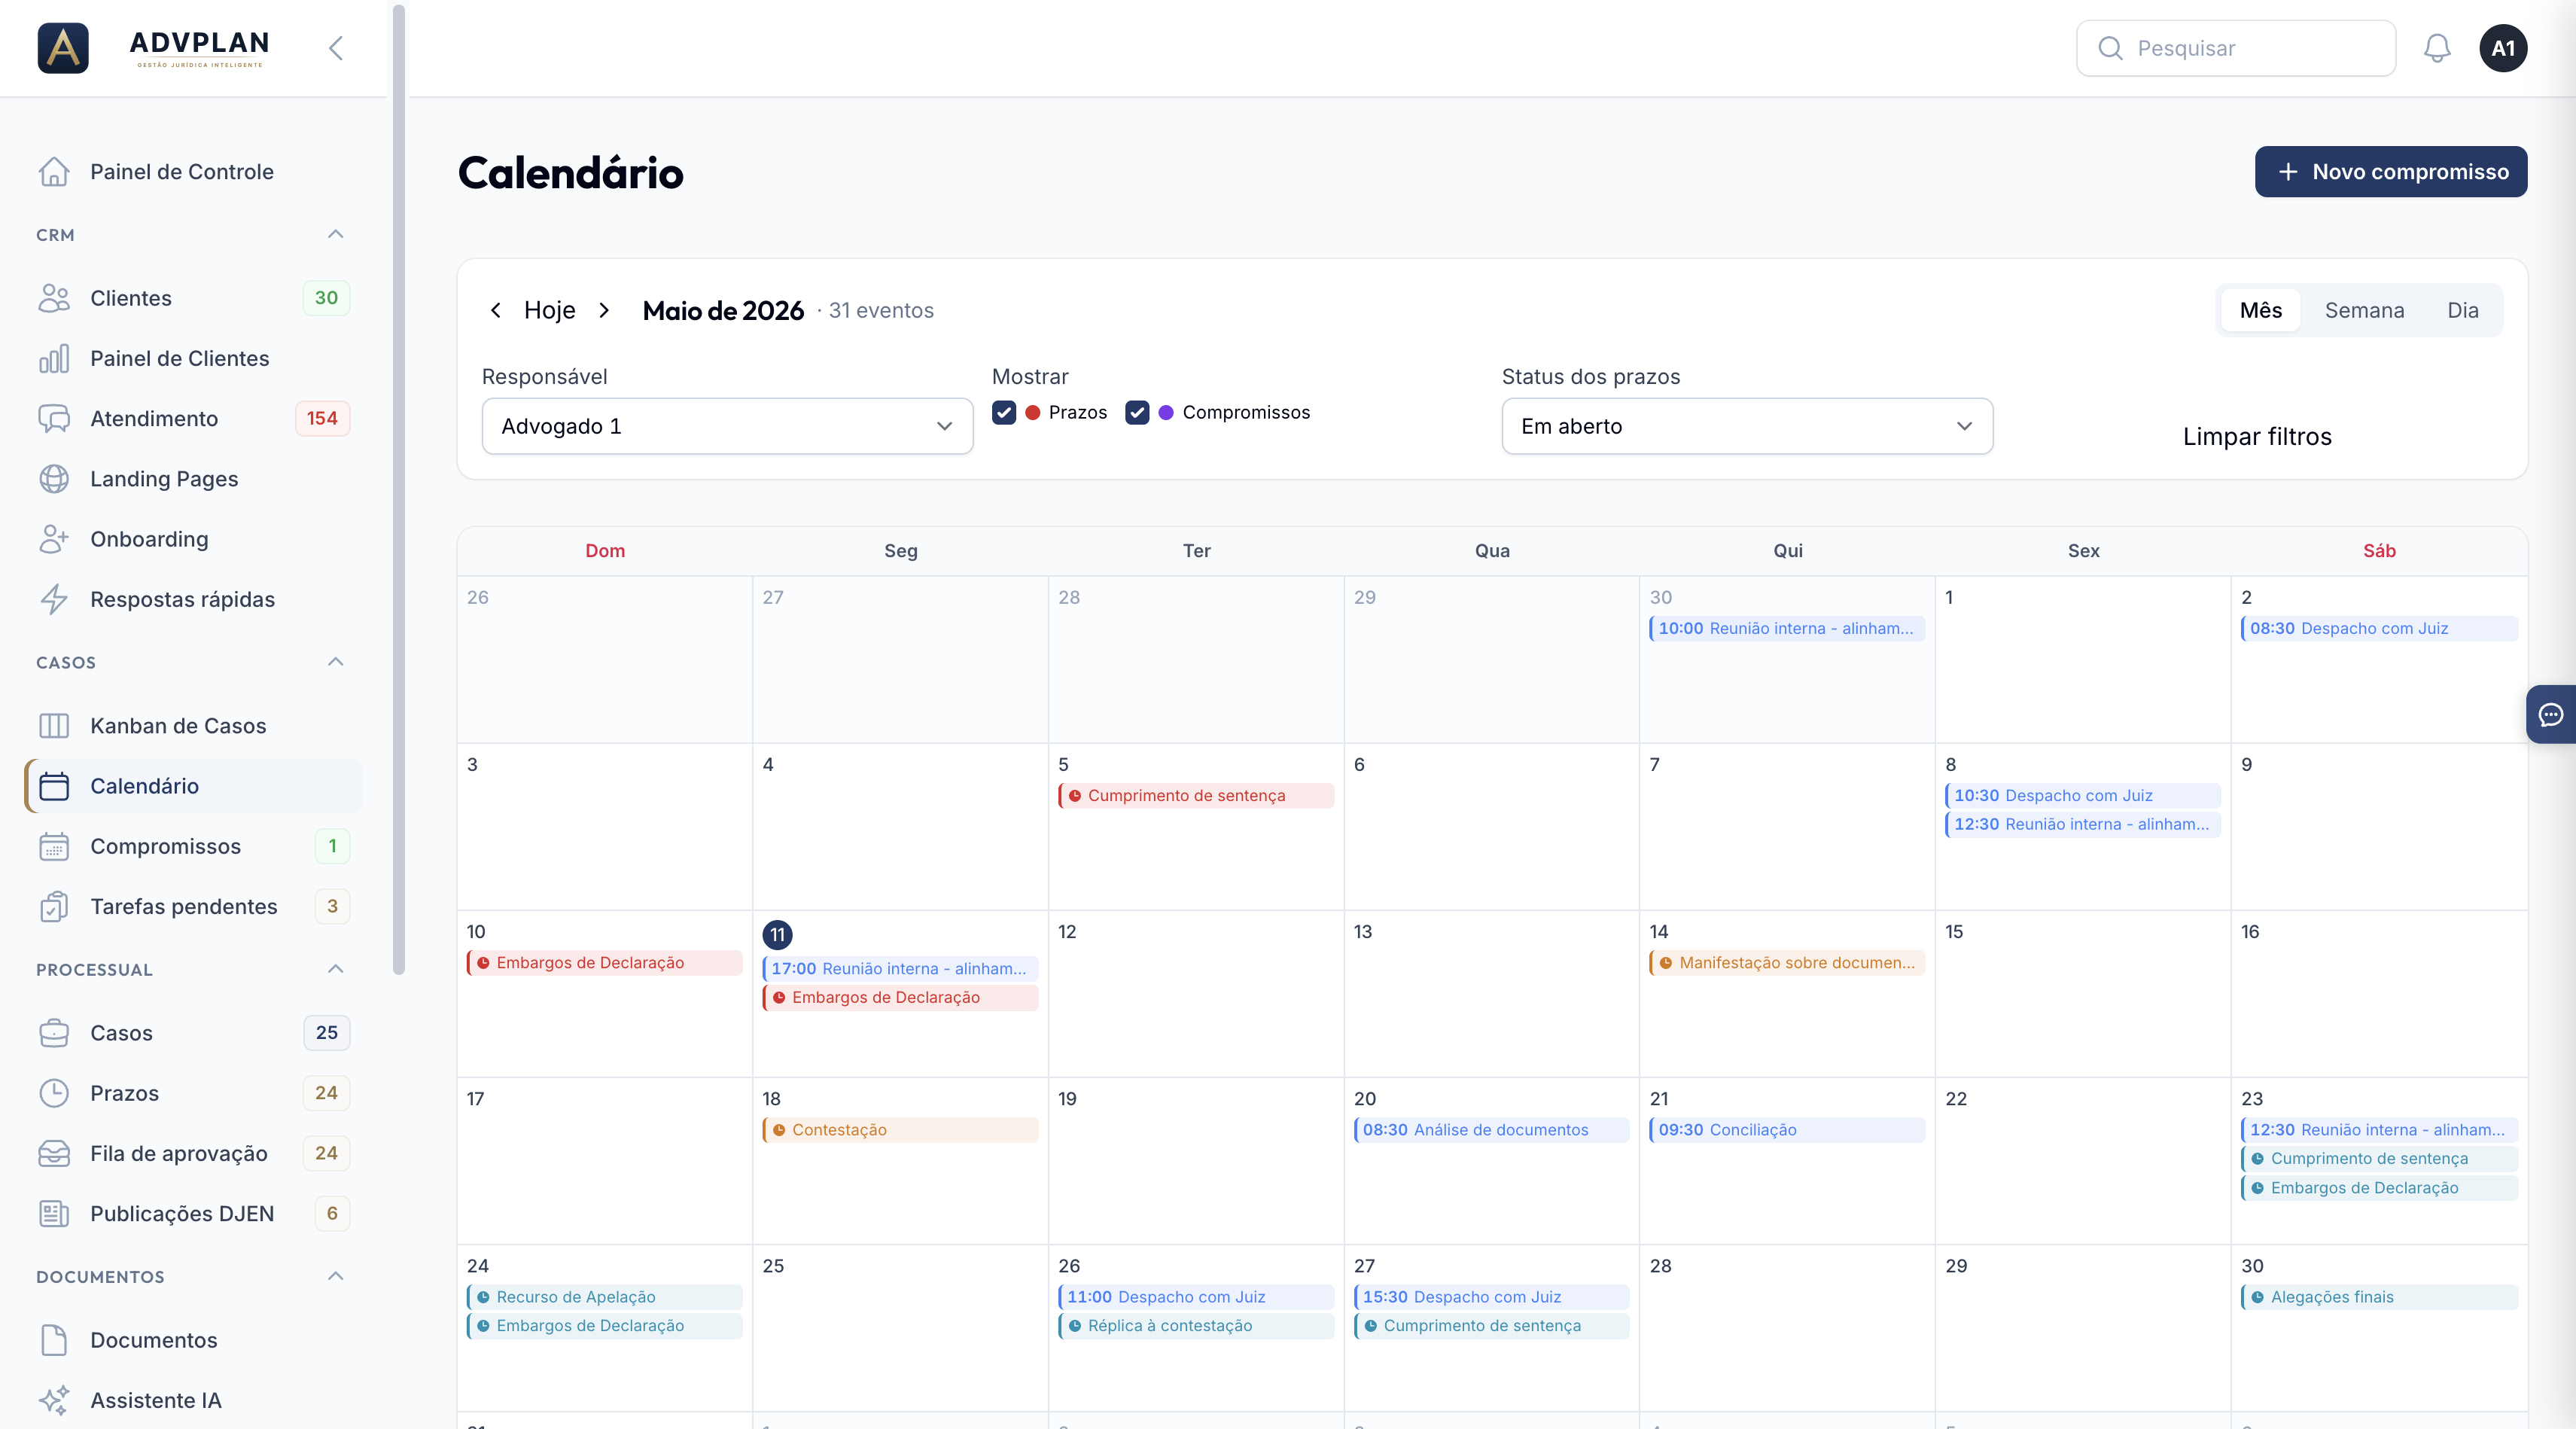This screenshot has width=2576, height=1429.
Task: Click the Clientes count badge 30
Action: (326, 298)
